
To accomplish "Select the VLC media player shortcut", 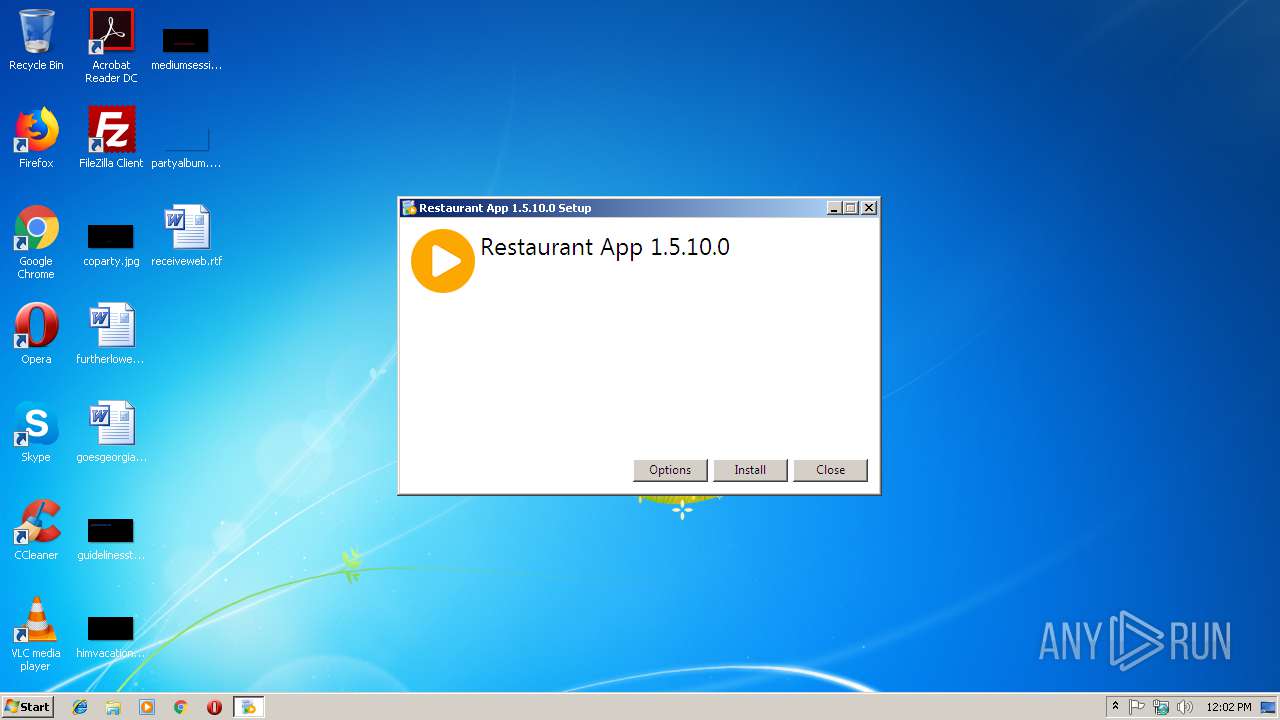I will click(x=36, y=635).
